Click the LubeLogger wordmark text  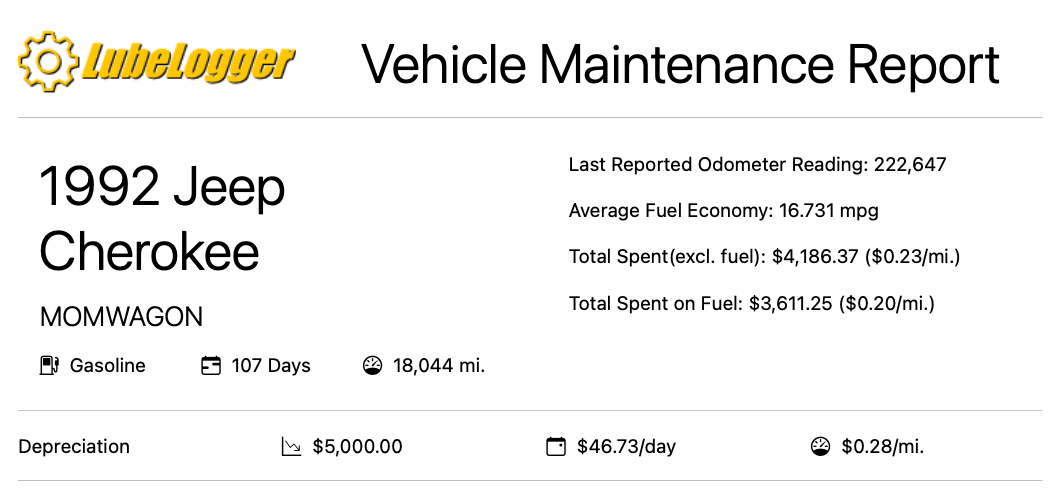coord(188,62)
